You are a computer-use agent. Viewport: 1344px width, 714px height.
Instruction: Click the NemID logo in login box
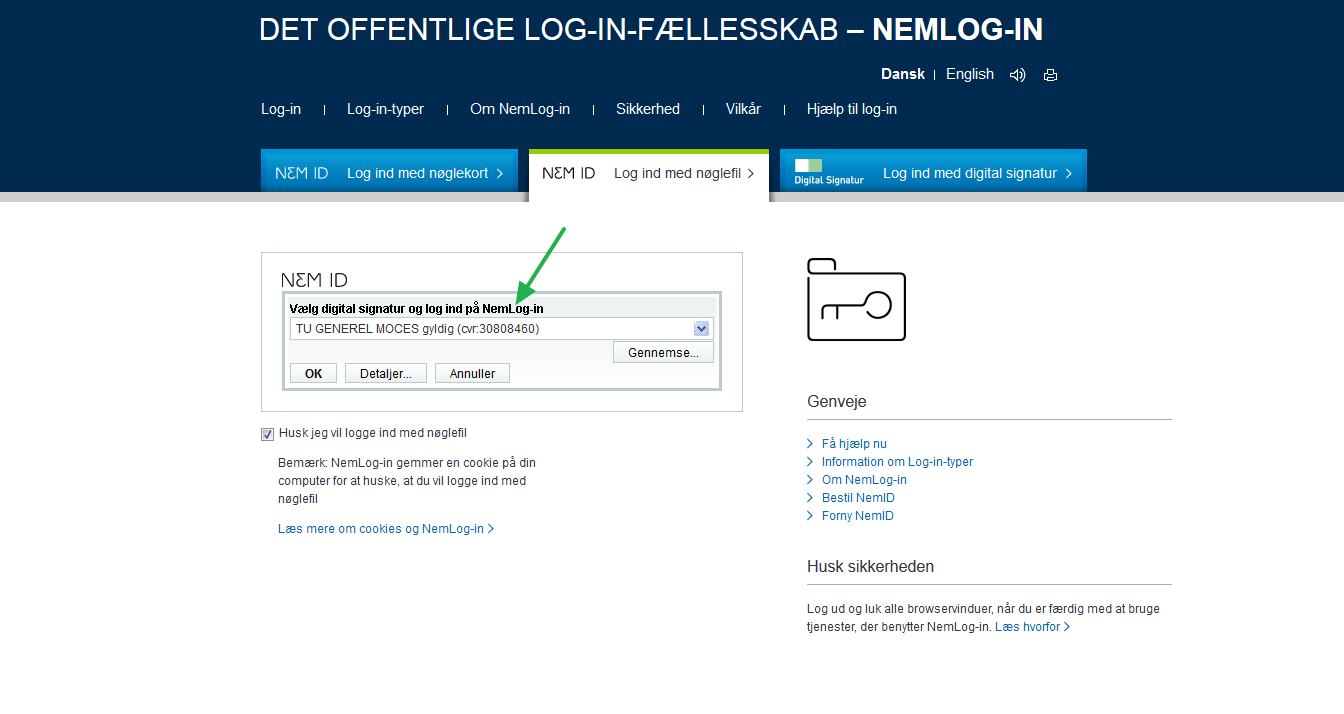[x=314, y=280]
